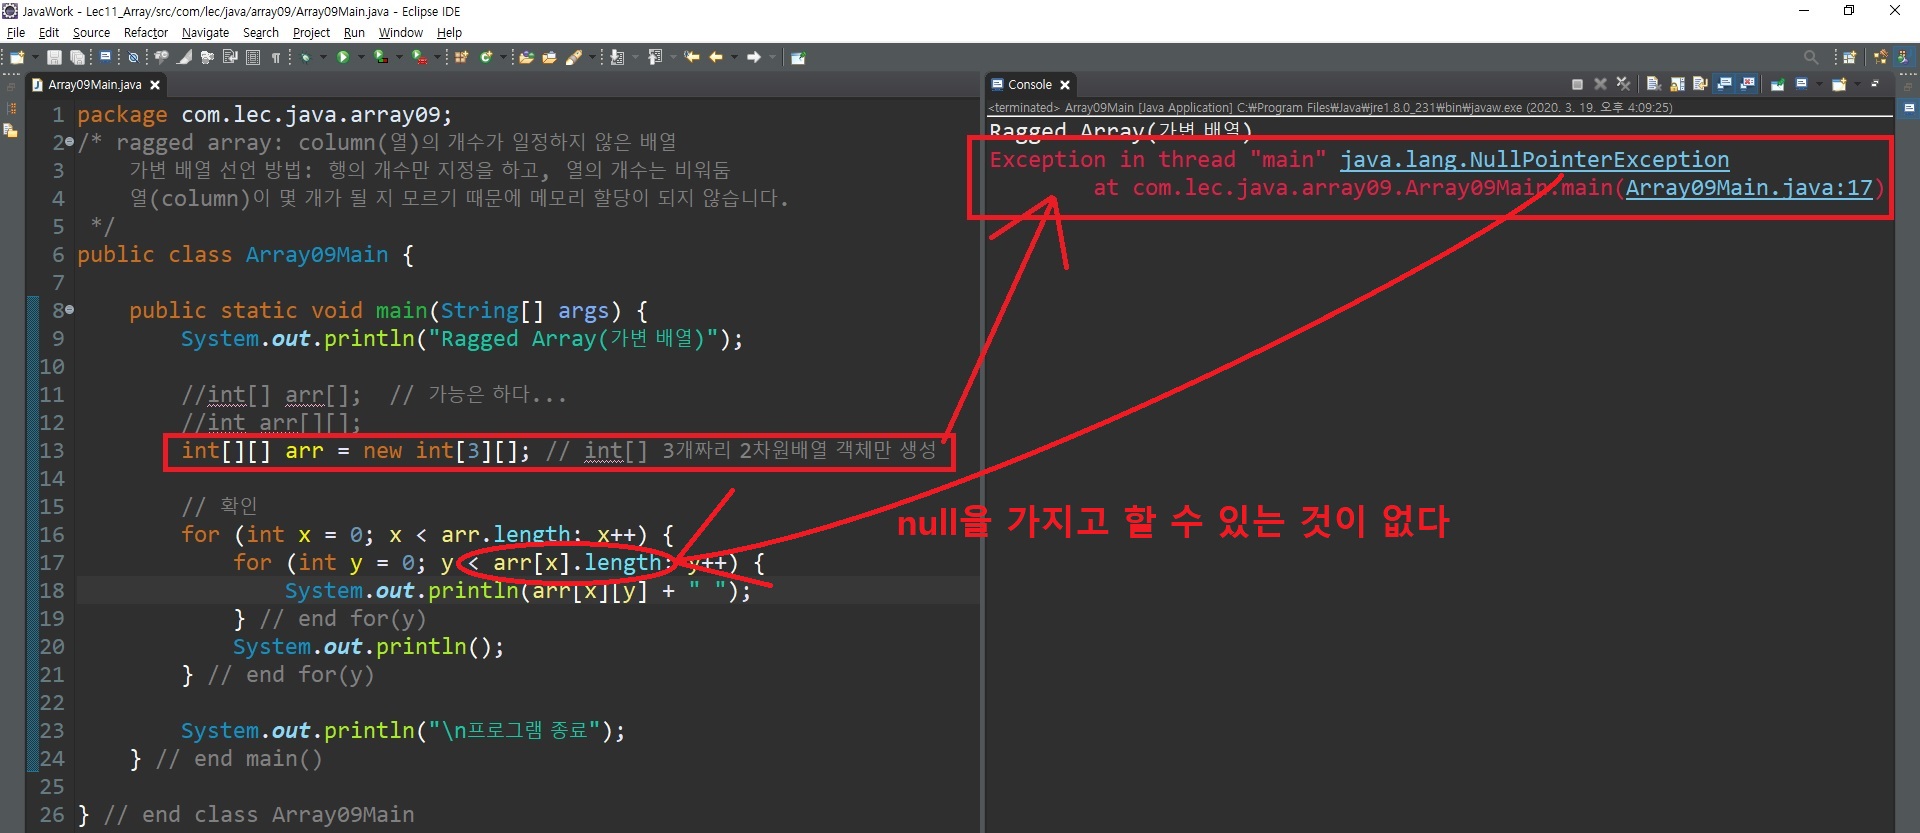Collapse the main method fold at line 8

point(69,310)
